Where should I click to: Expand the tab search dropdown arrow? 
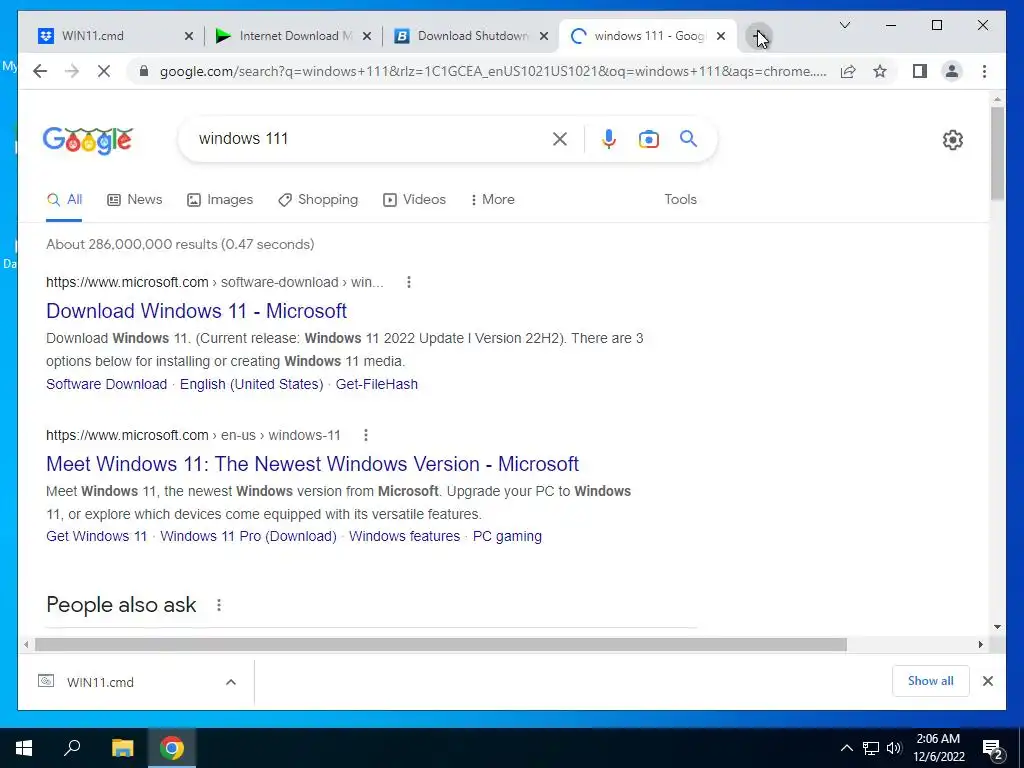[x=844, y=25]
